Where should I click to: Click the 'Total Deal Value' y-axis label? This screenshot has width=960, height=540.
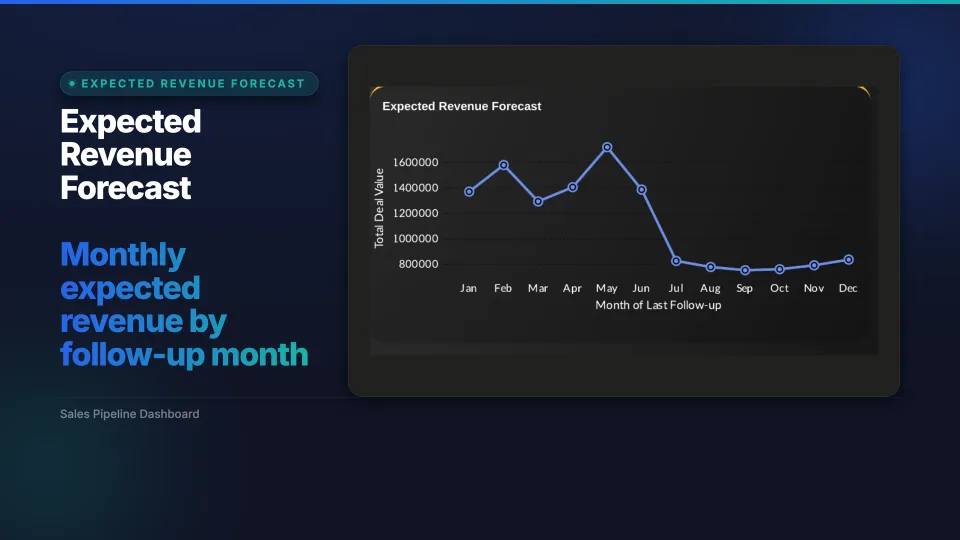[379, 208]
